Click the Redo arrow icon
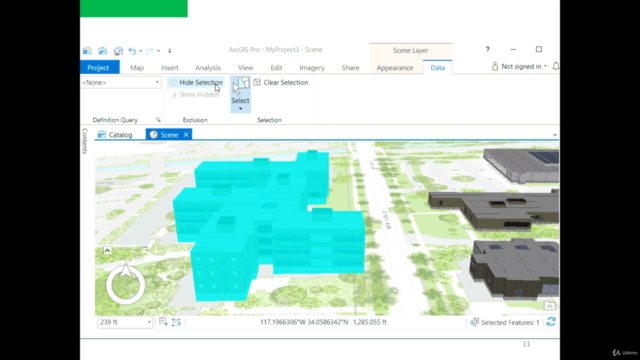 click(x=149, y=51)
